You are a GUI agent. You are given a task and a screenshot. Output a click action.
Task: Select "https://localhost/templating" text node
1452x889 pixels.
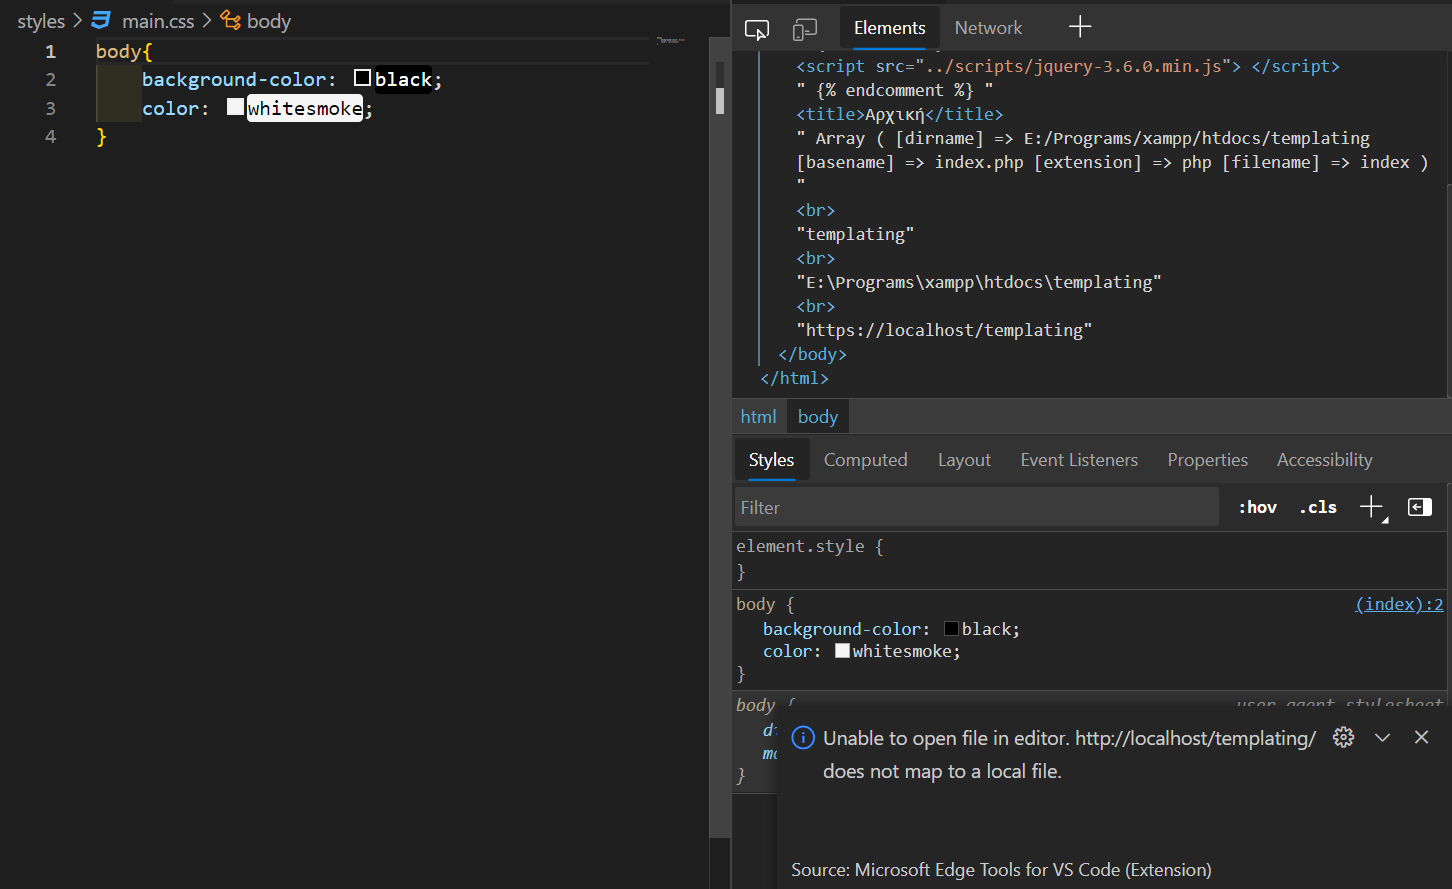tap(944, 330)
